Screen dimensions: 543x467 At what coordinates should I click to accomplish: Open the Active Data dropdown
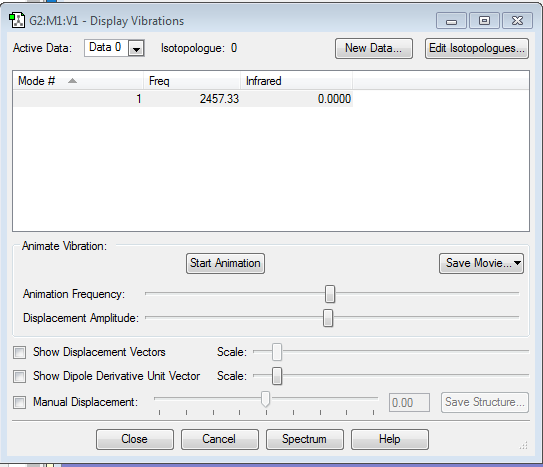pyautogui.click(x=136, y=48)
